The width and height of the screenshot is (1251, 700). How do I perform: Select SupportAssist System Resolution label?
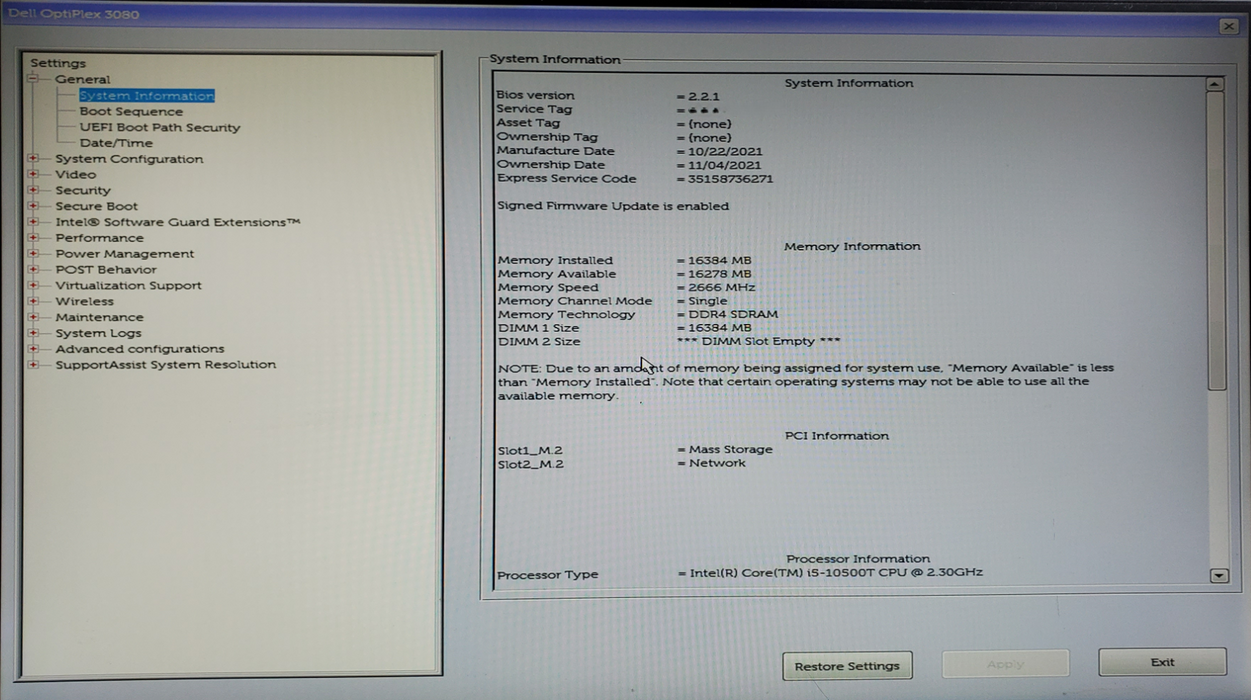click(x=166, y=365)
